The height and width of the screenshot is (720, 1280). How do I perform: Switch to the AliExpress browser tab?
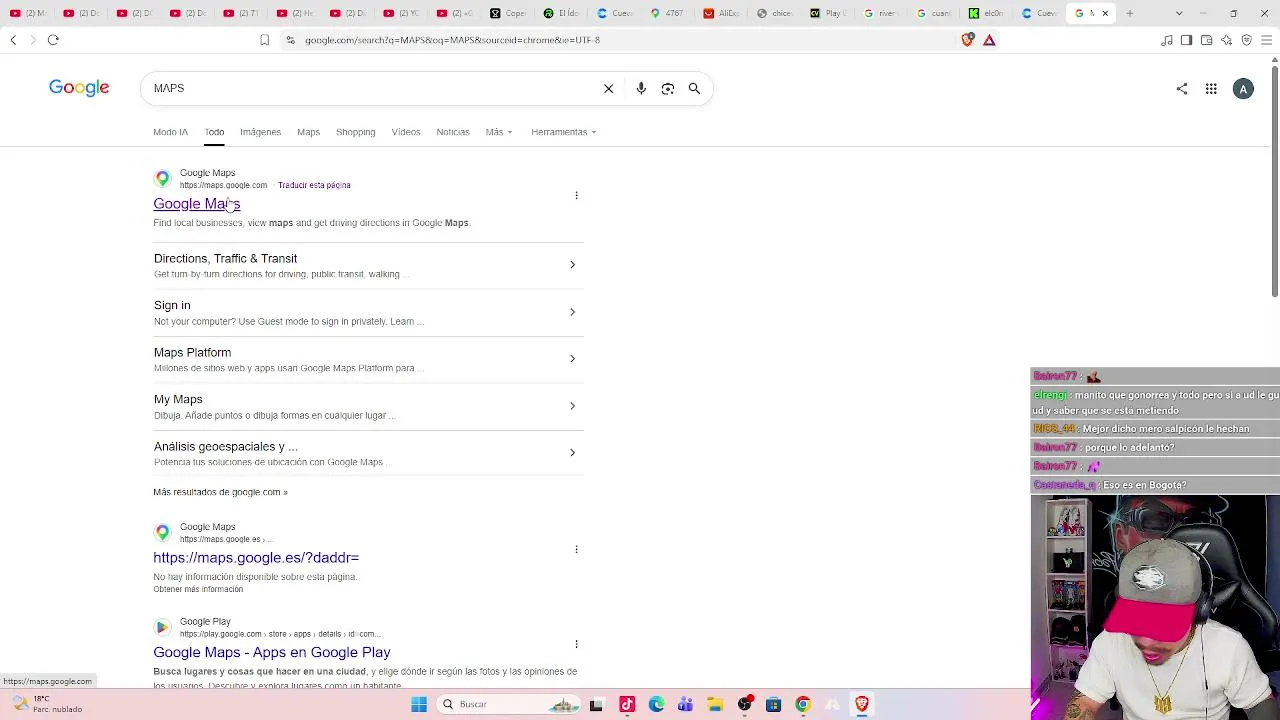point(720,13)
